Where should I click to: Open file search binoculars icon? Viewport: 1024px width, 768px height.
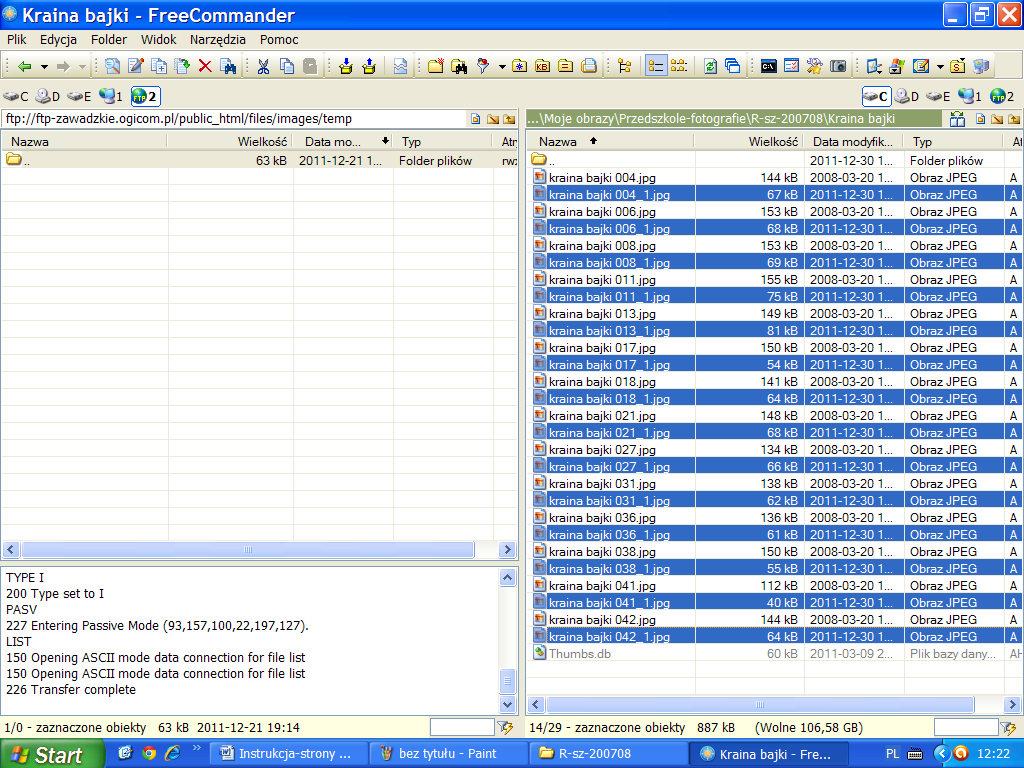coord(459,66)
